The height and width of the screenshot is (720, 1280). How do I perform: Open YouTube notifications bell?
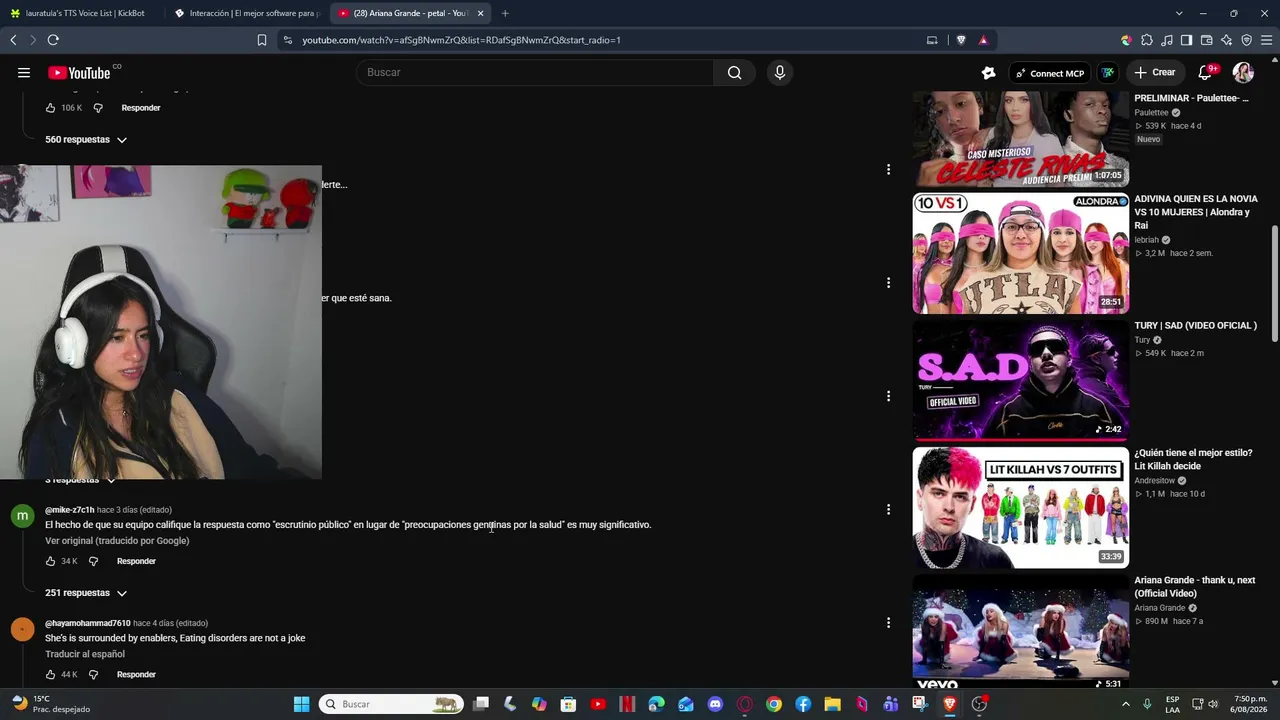pyautogui.click(x=1205, y=72)
